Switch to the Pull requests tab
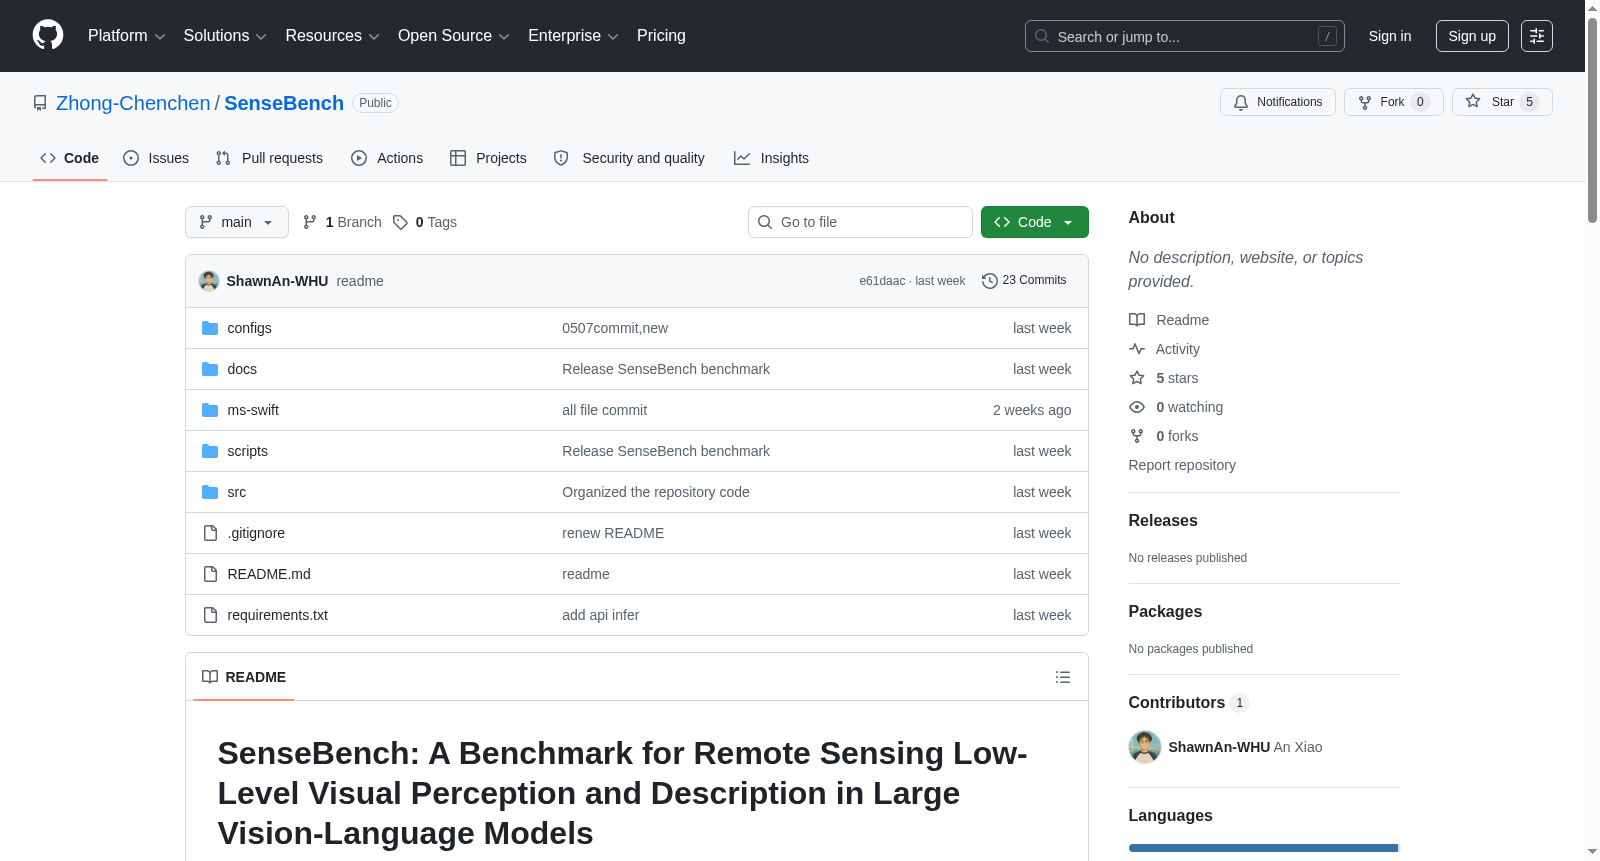This screenshot has width=1600, height=861. 269,158
